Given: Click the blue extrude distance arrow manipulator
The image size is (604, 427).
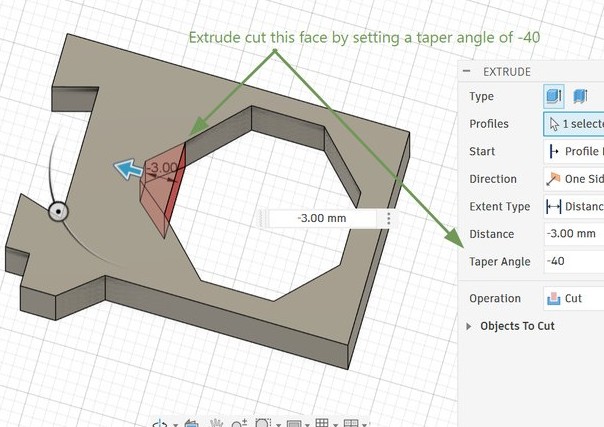Looking at the screenshot, I should coord(128,169).
